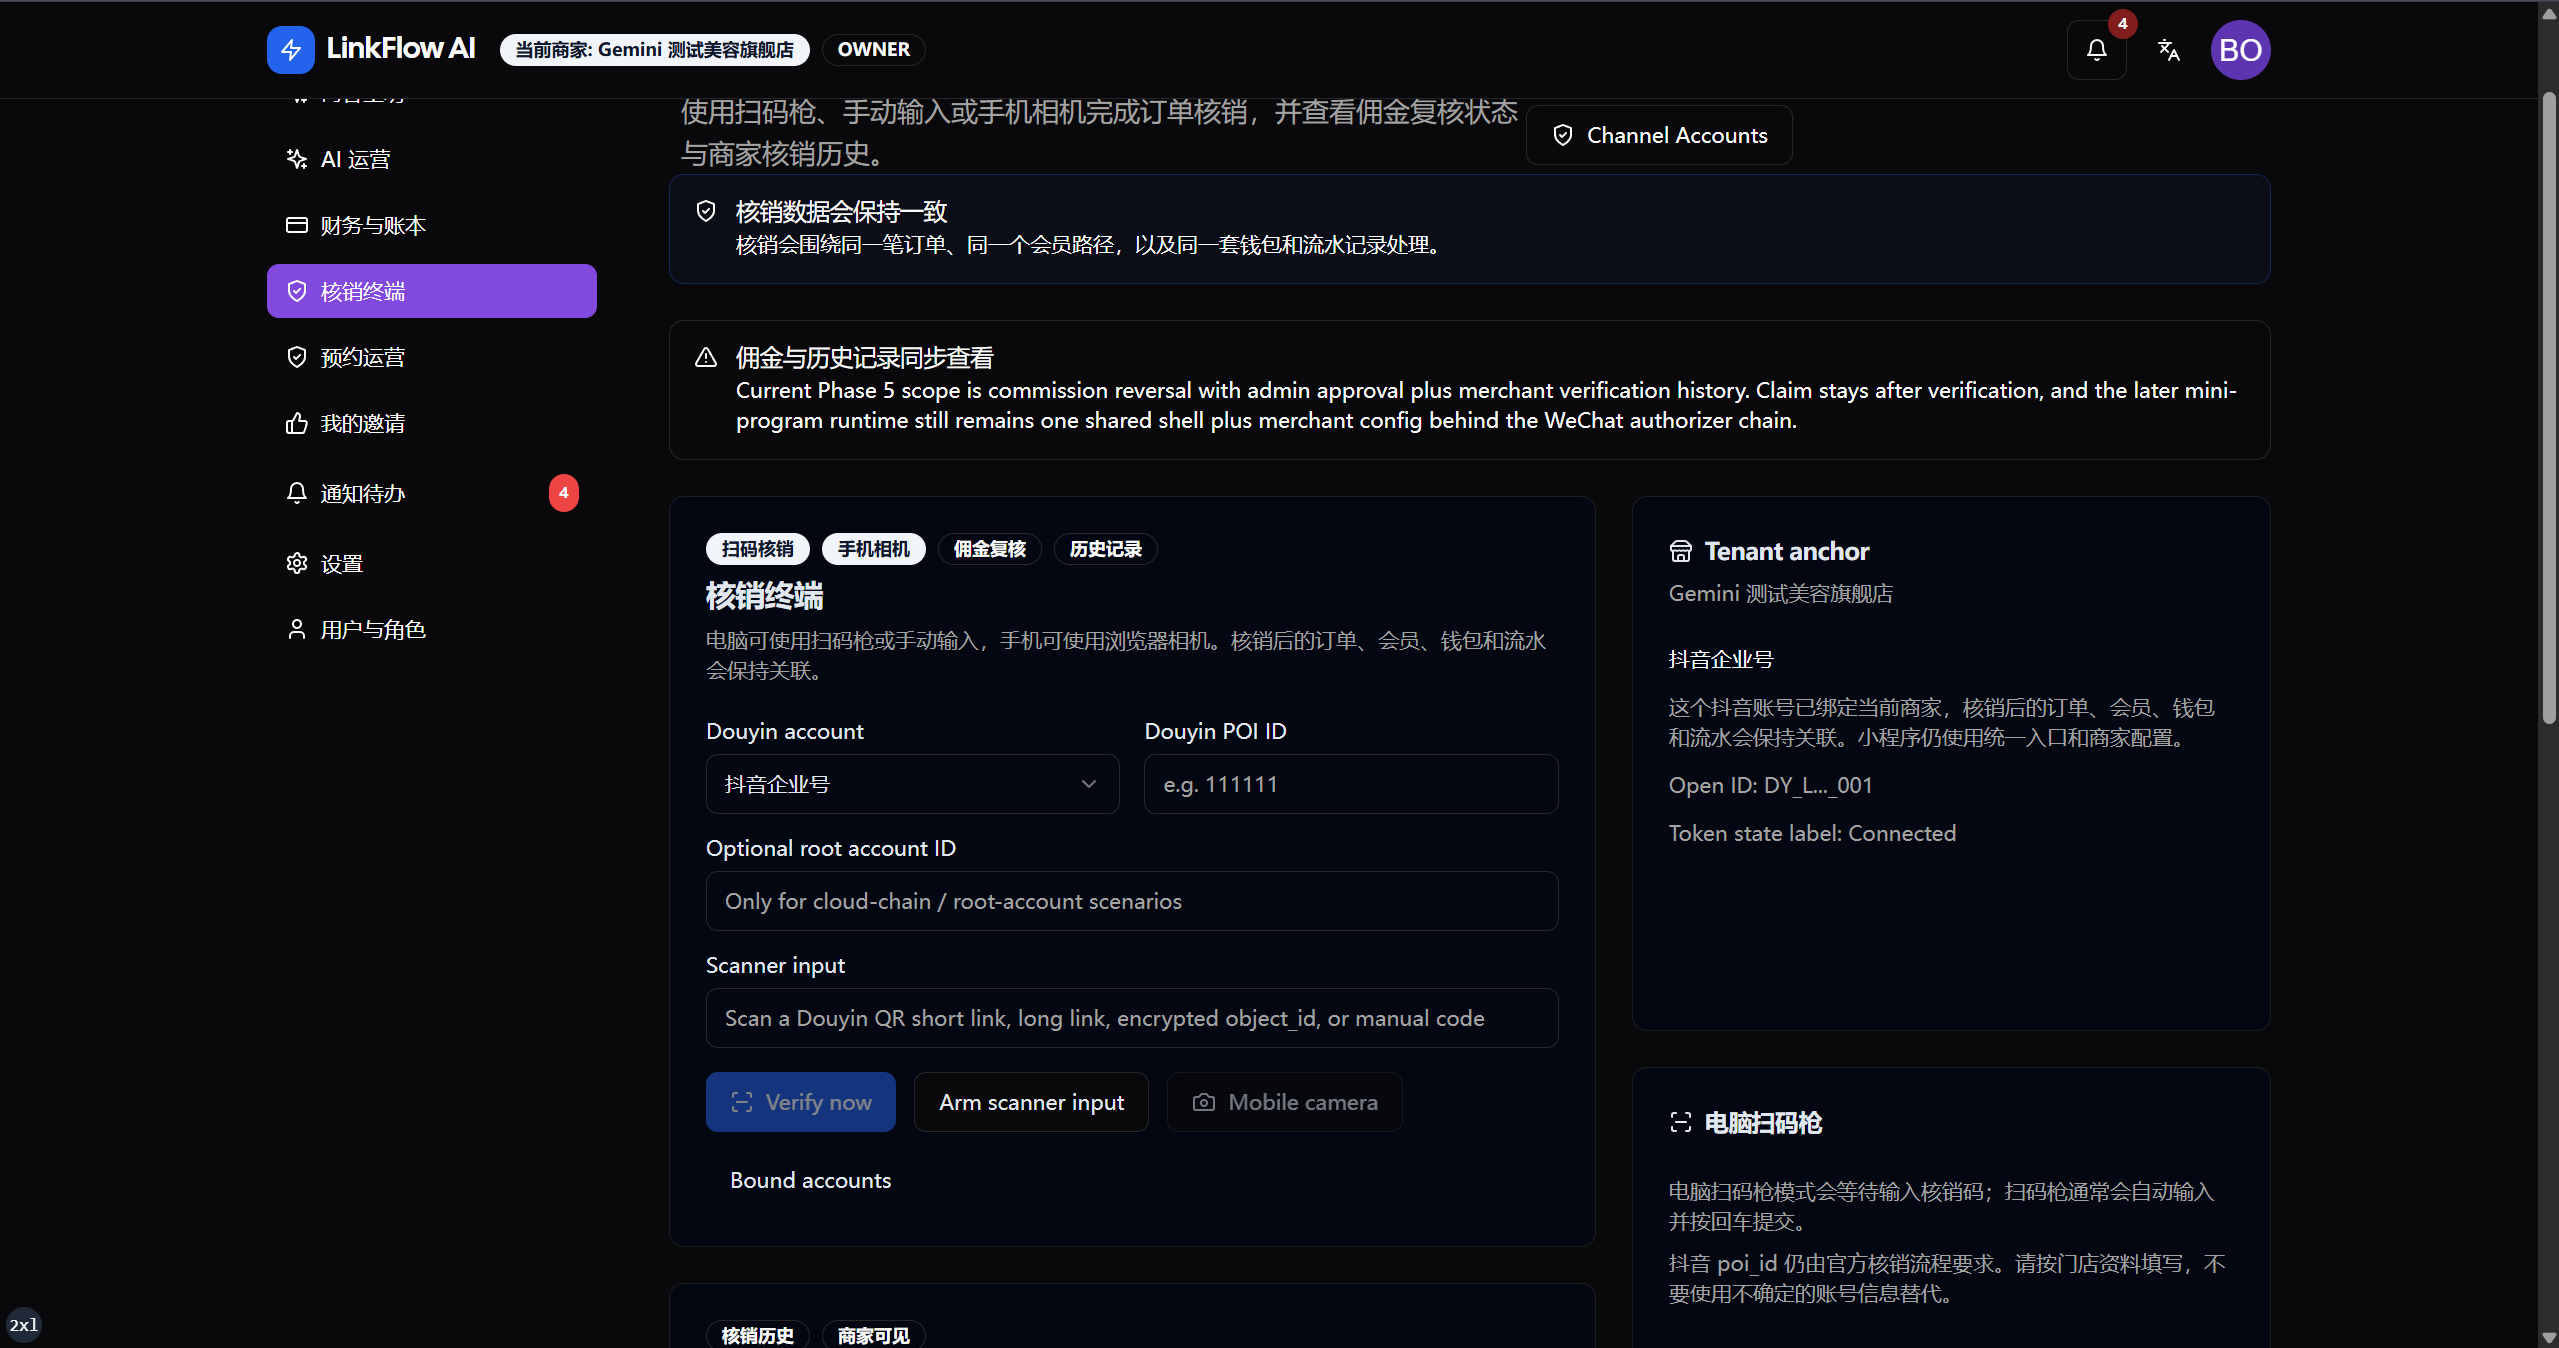Viewport: 2559px width, 1348px height.
Task: Click the LinkFlow AI brand name
Action: (x=401, y=48)
